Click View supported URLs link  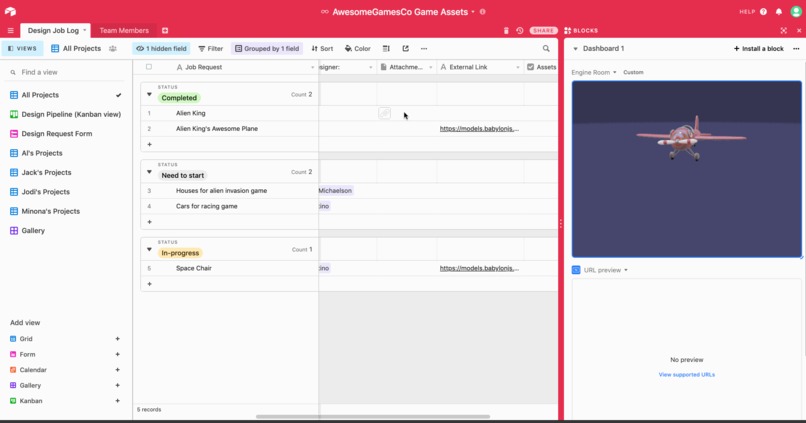tap(687, 375)
